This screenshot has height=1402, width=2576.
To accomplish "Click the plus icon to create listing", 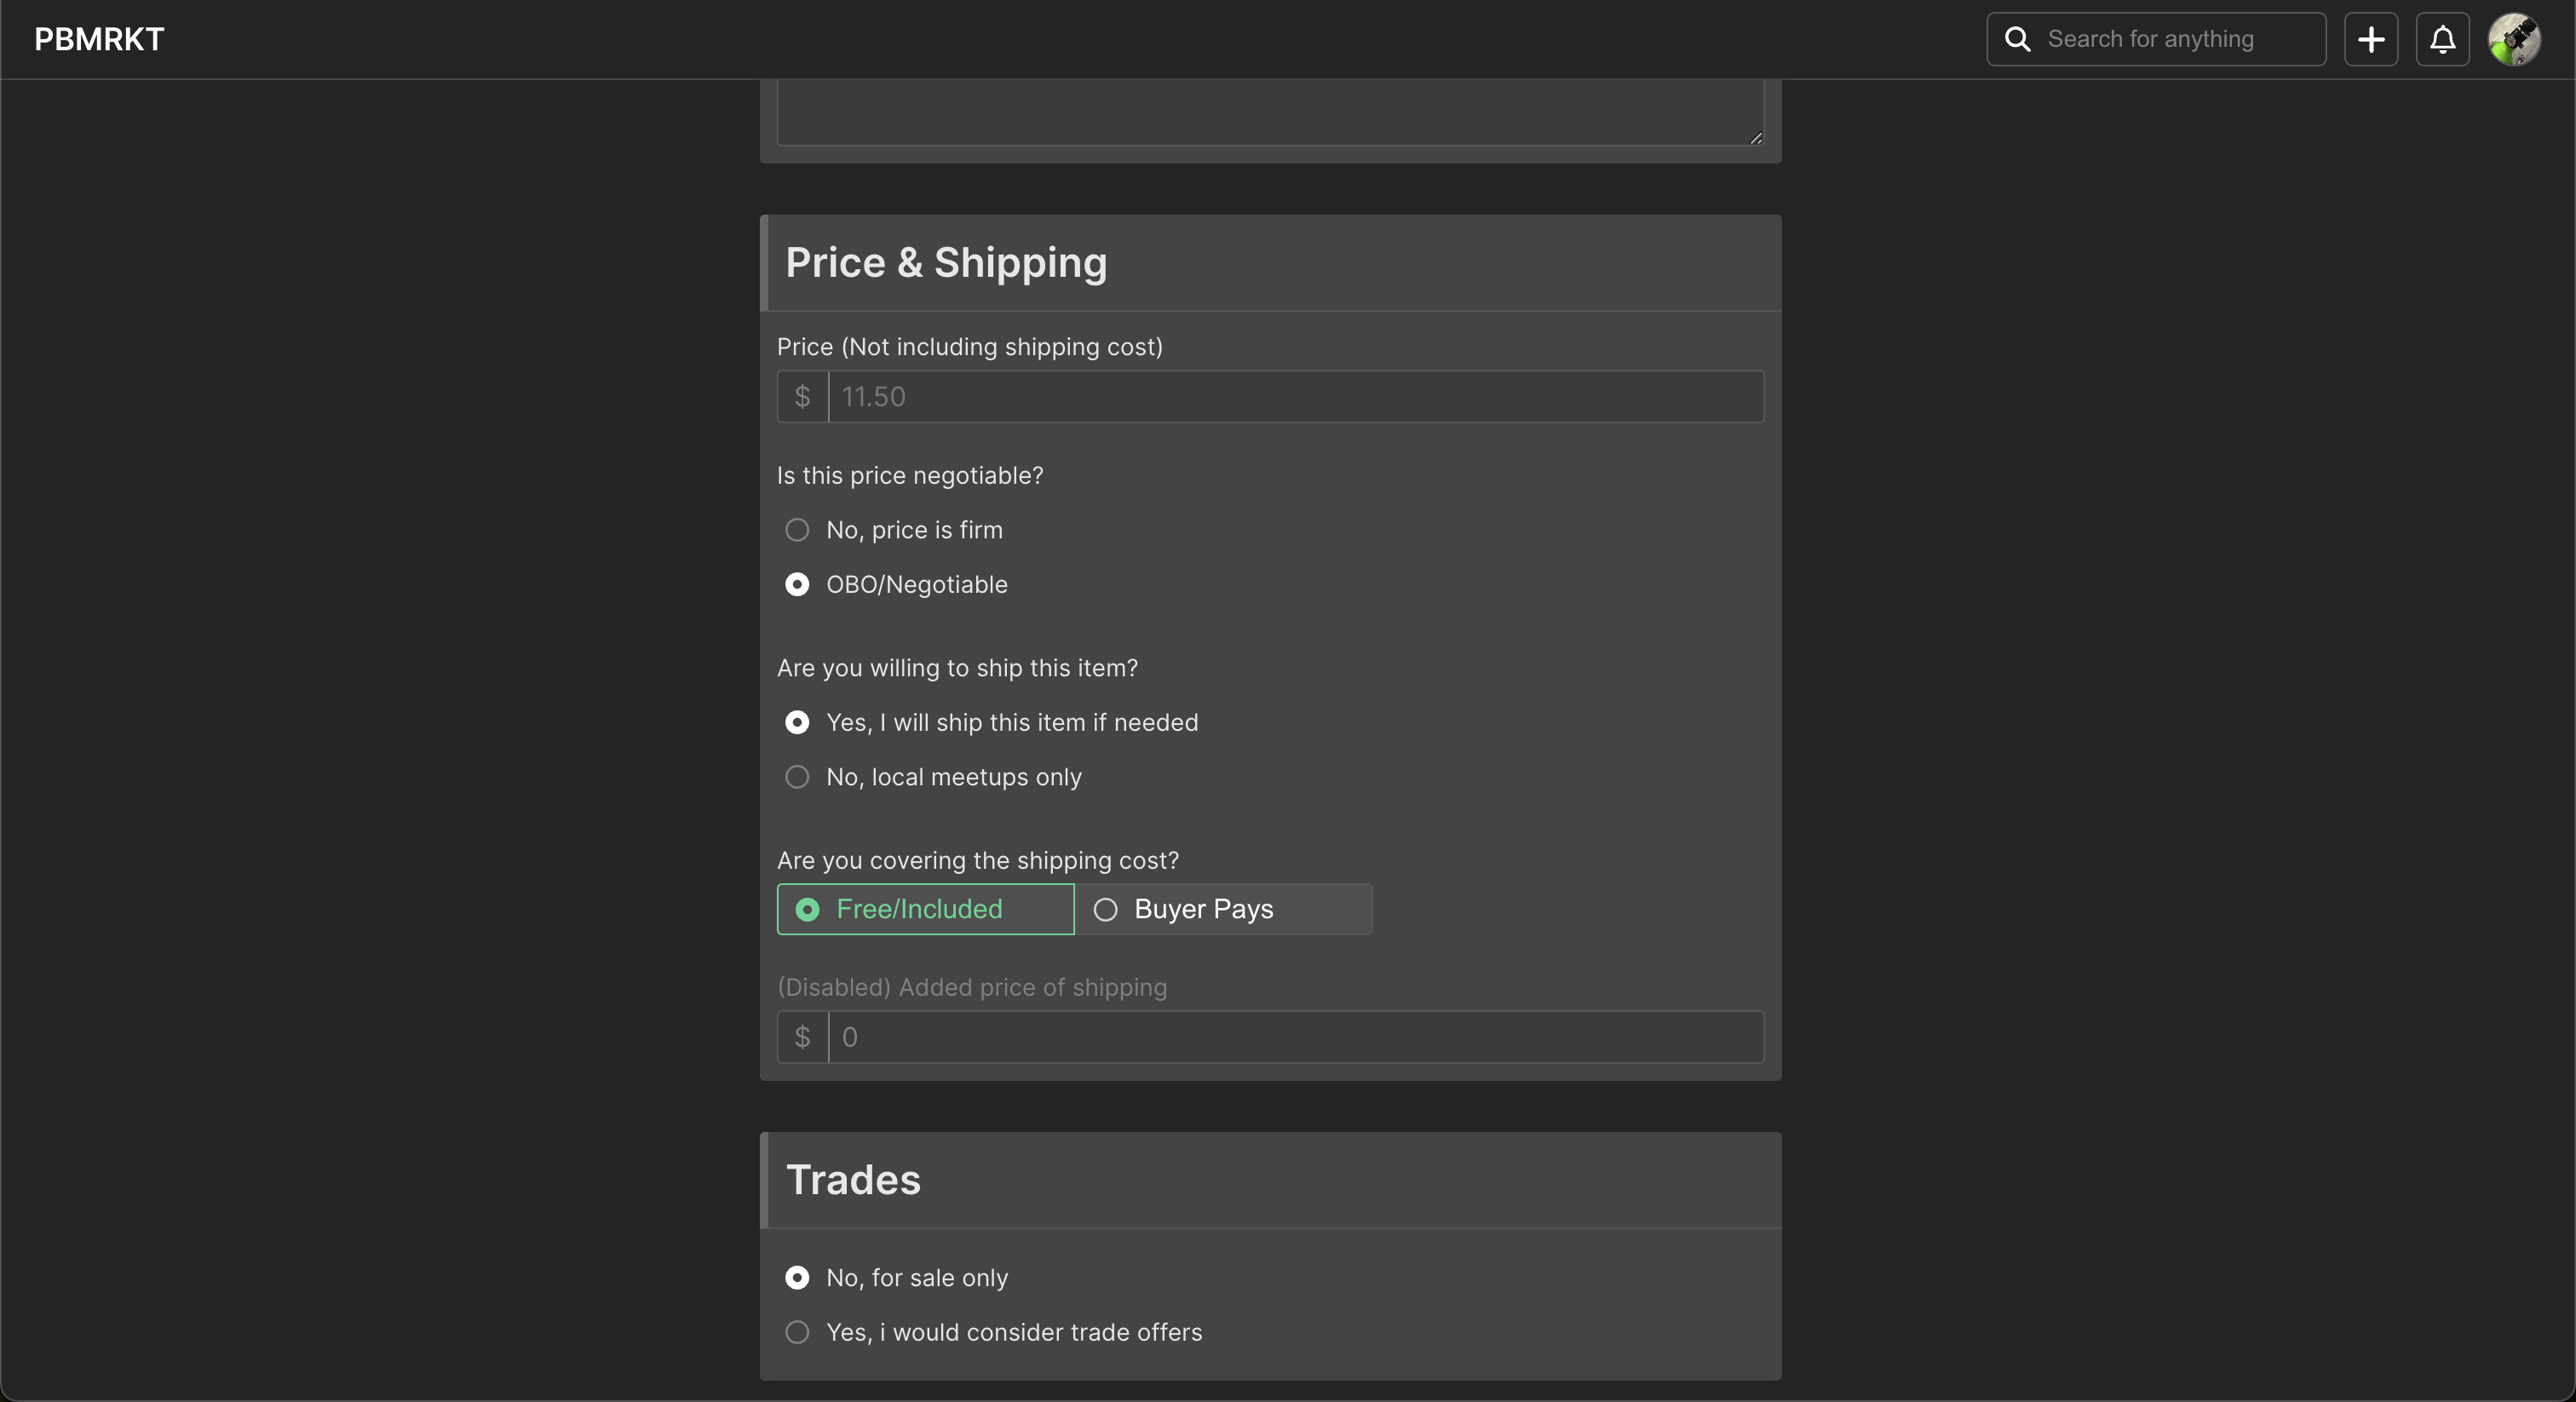I will click(2371, 39).
